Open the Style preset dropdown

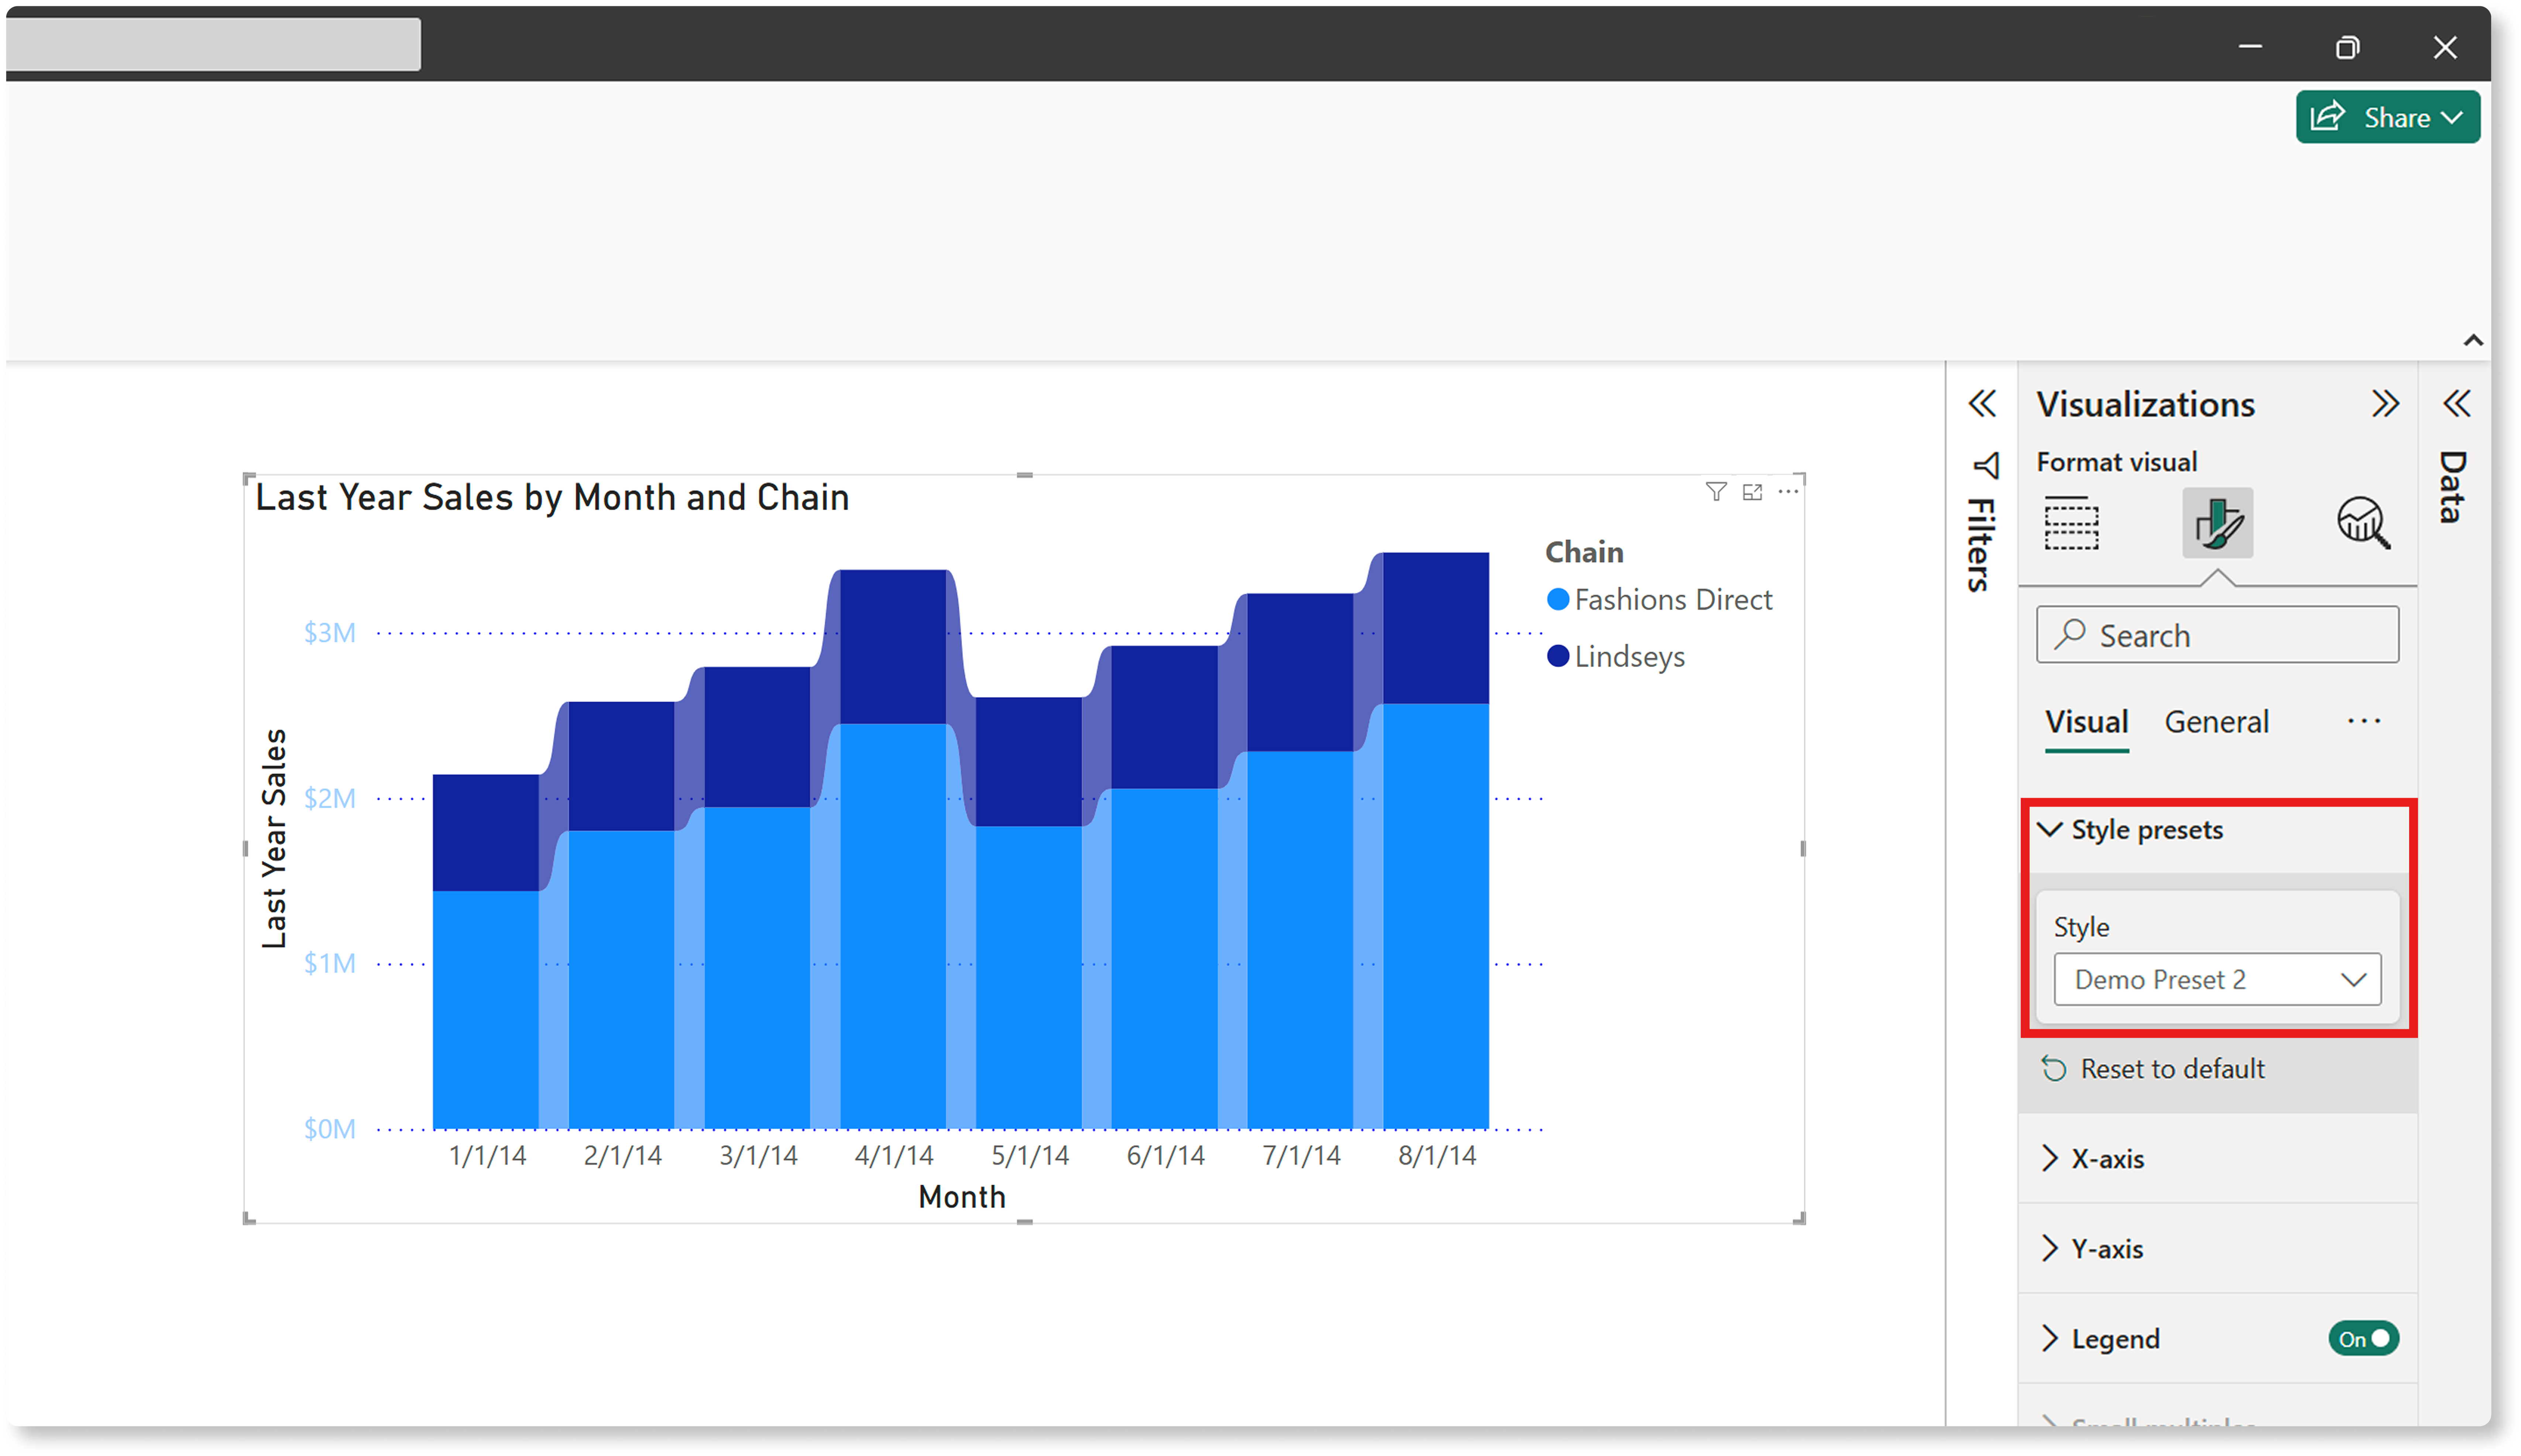[x=2217, y=979]
